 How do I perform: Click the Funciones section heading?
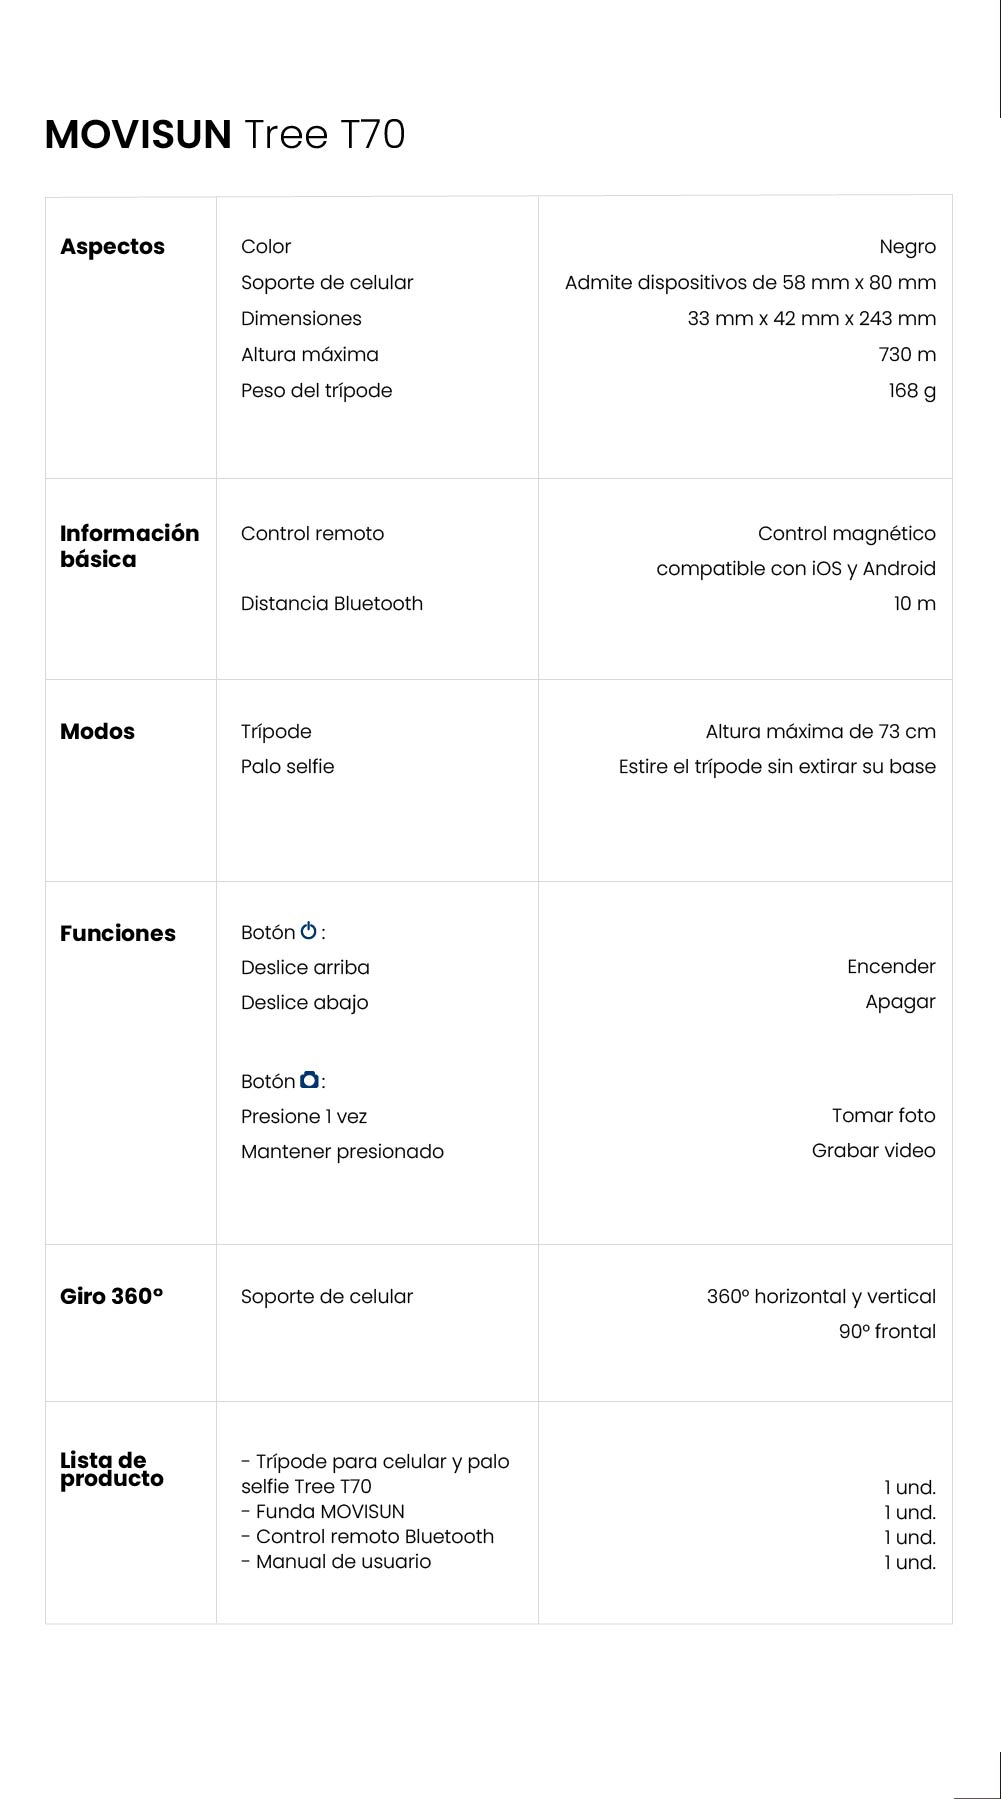pos(117,933)
